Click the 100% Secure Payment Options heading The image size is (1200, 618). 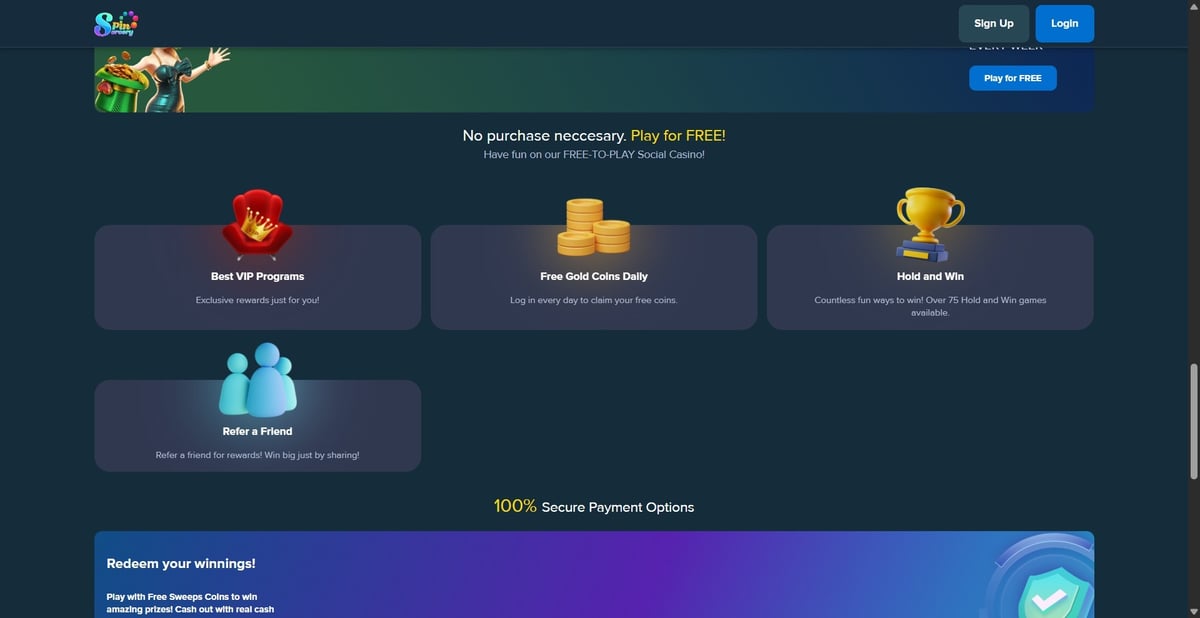pos(594,507)
